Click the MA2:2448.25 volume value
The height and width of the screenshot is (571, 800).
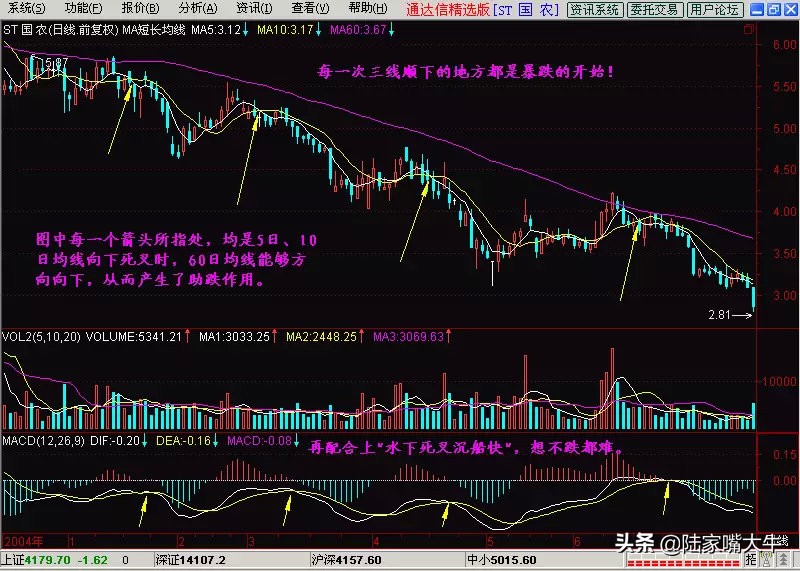[x=321, y=337]
